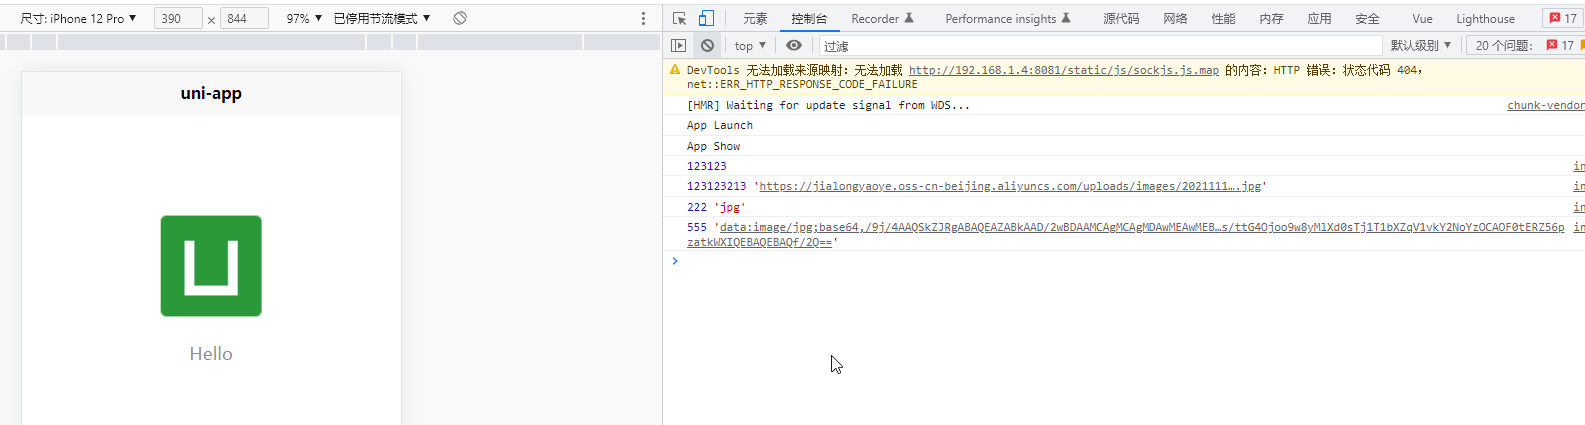This screenshot has height=425, width=1585.
Task: Select the 控制台 (Console) tab
Action: click(809, 18)
